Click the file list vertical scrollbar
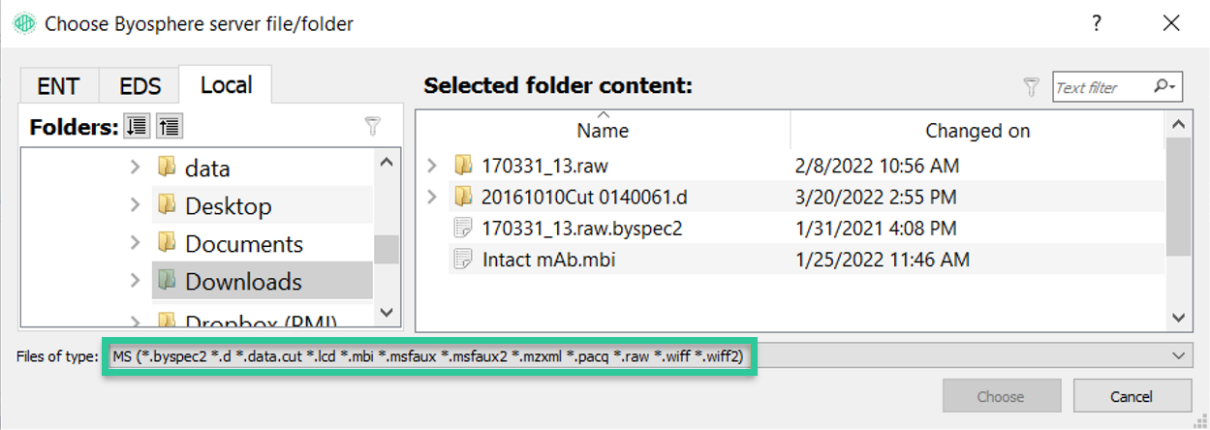The height and width of the screenshot is (430, 1210). point(1179,221)
